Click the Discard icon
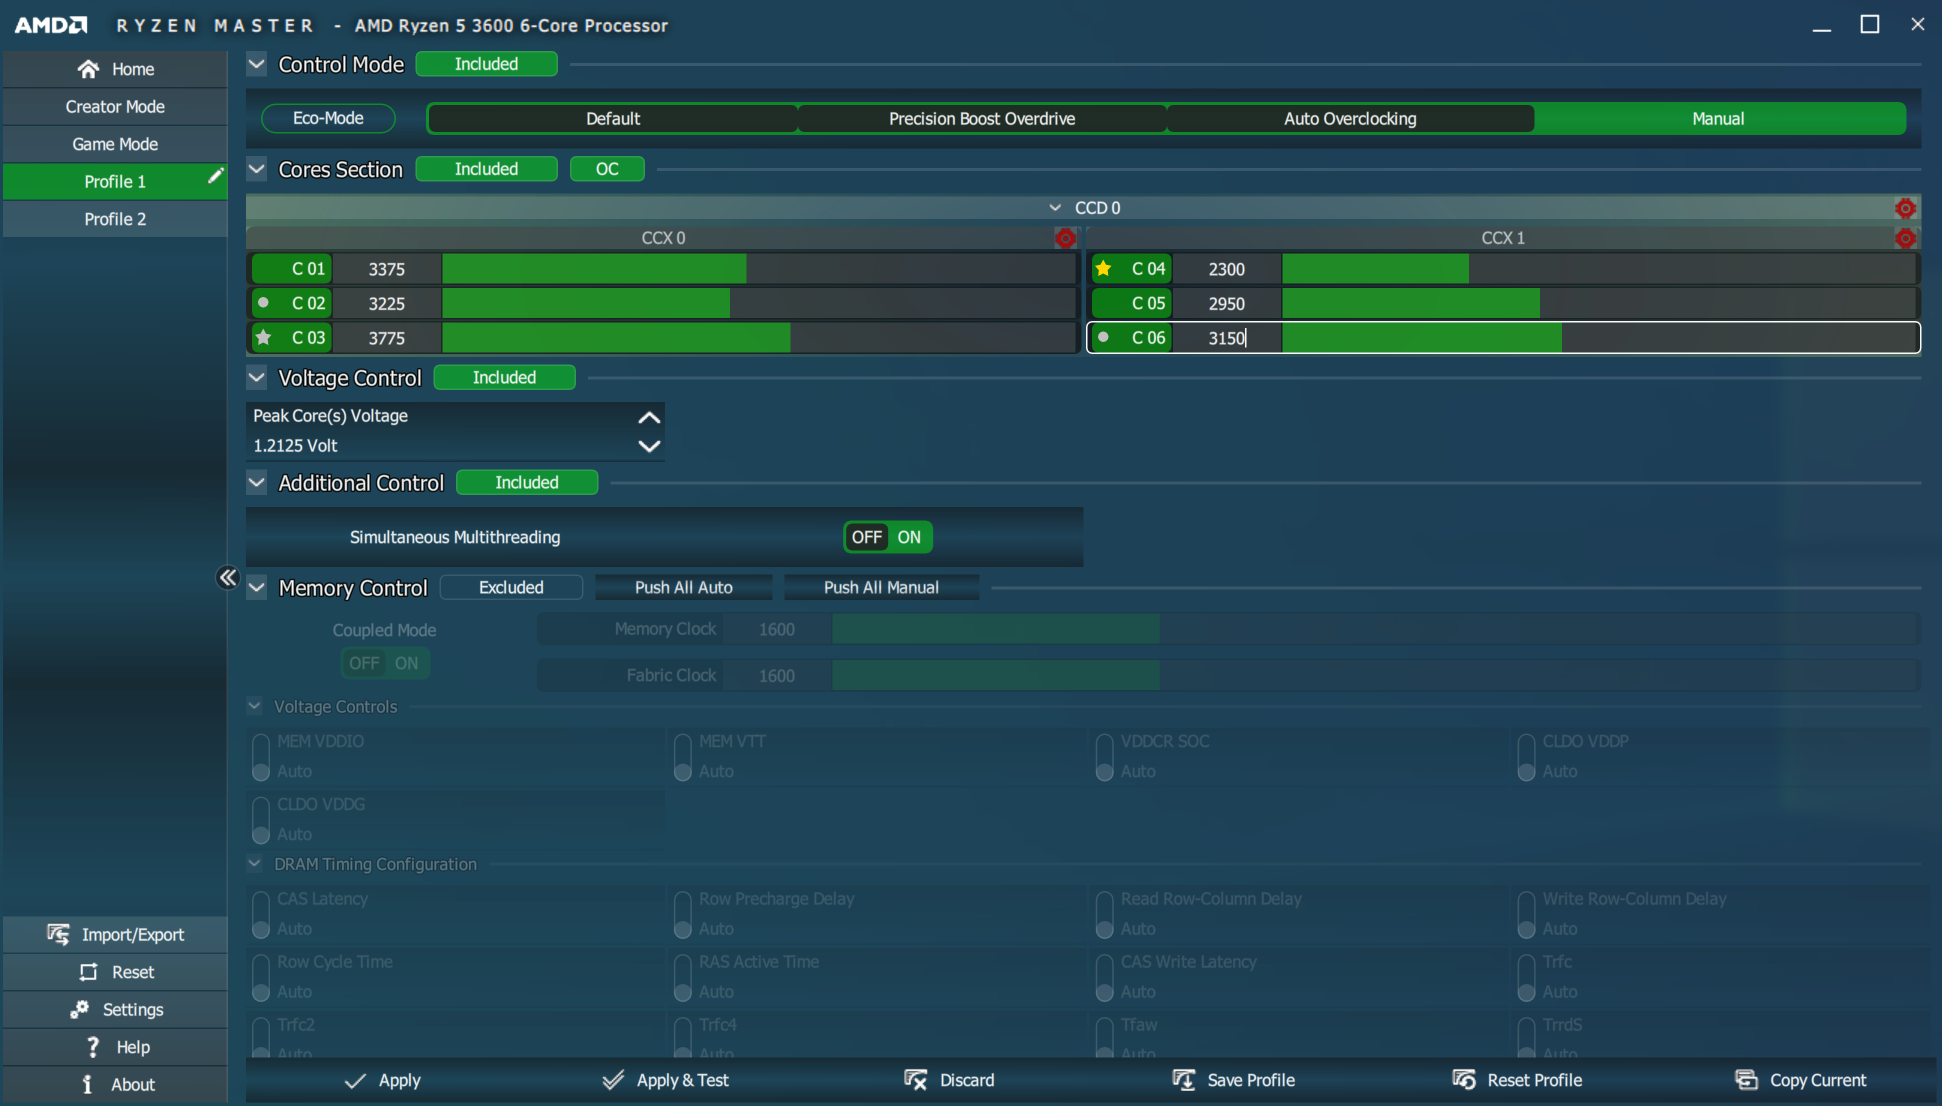1942x1106 pixels. point(916,1080)
